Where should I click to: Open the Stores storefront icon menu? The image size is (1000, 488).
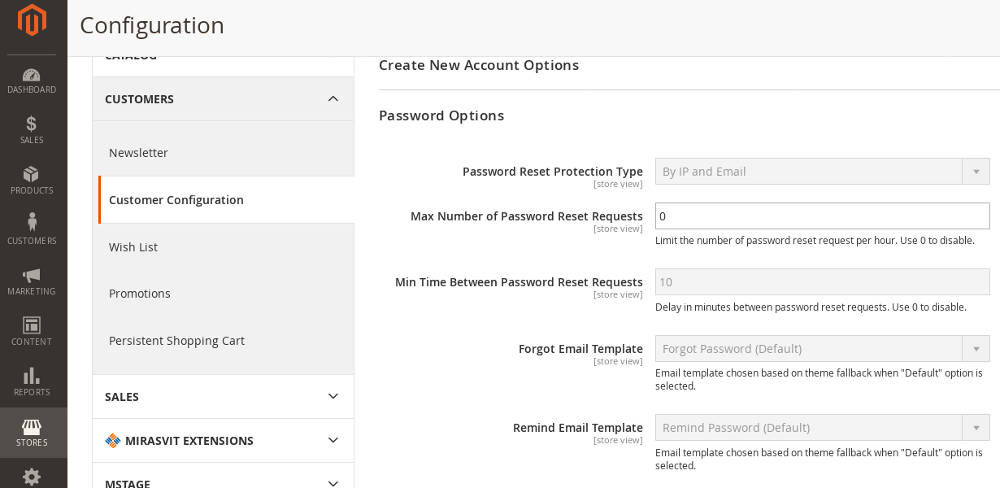[32, 433]
